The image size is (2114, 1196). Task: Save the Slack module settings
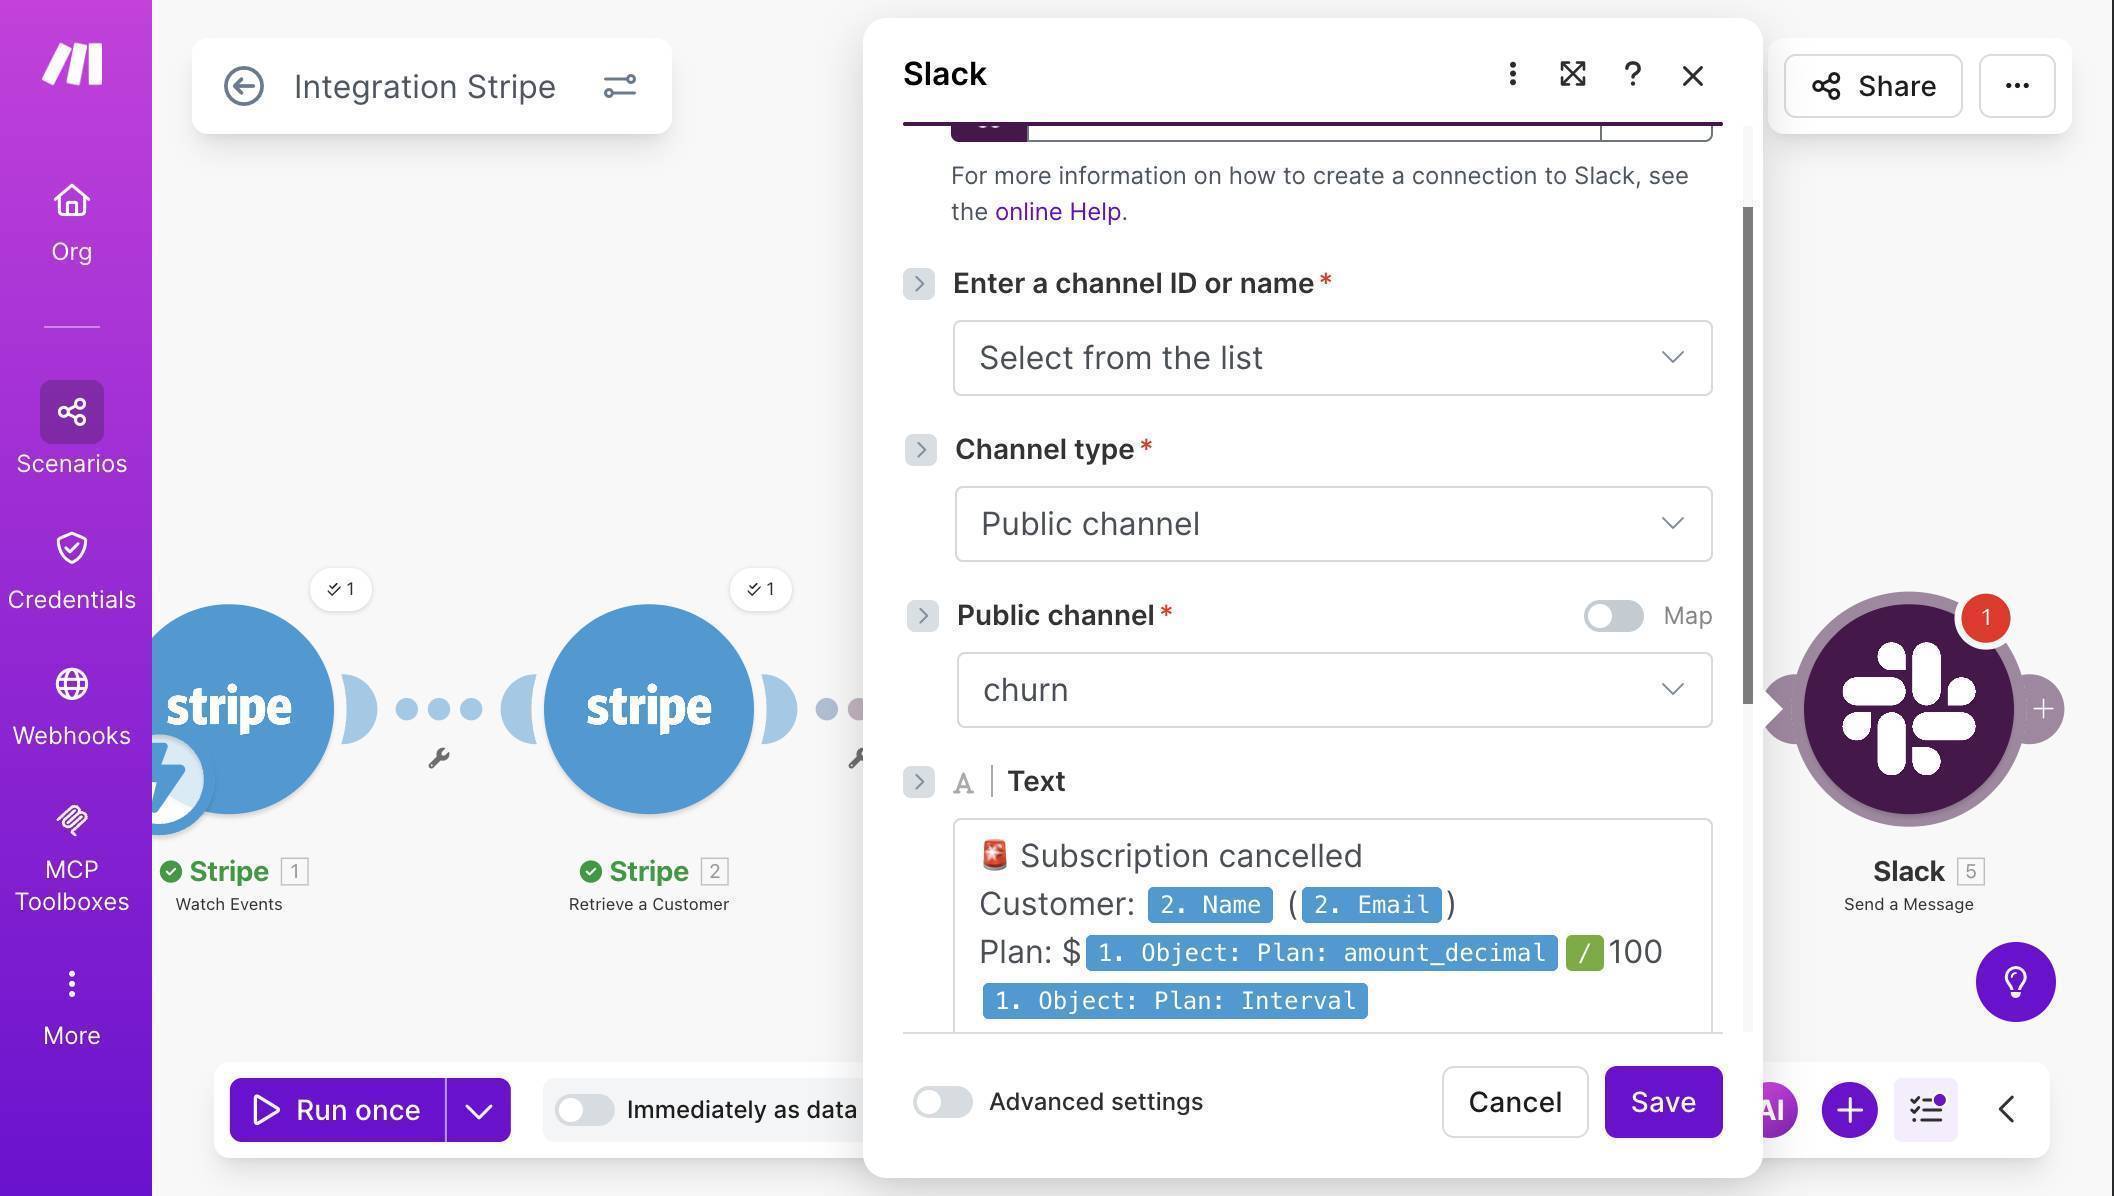[x=1663, y=1102]
